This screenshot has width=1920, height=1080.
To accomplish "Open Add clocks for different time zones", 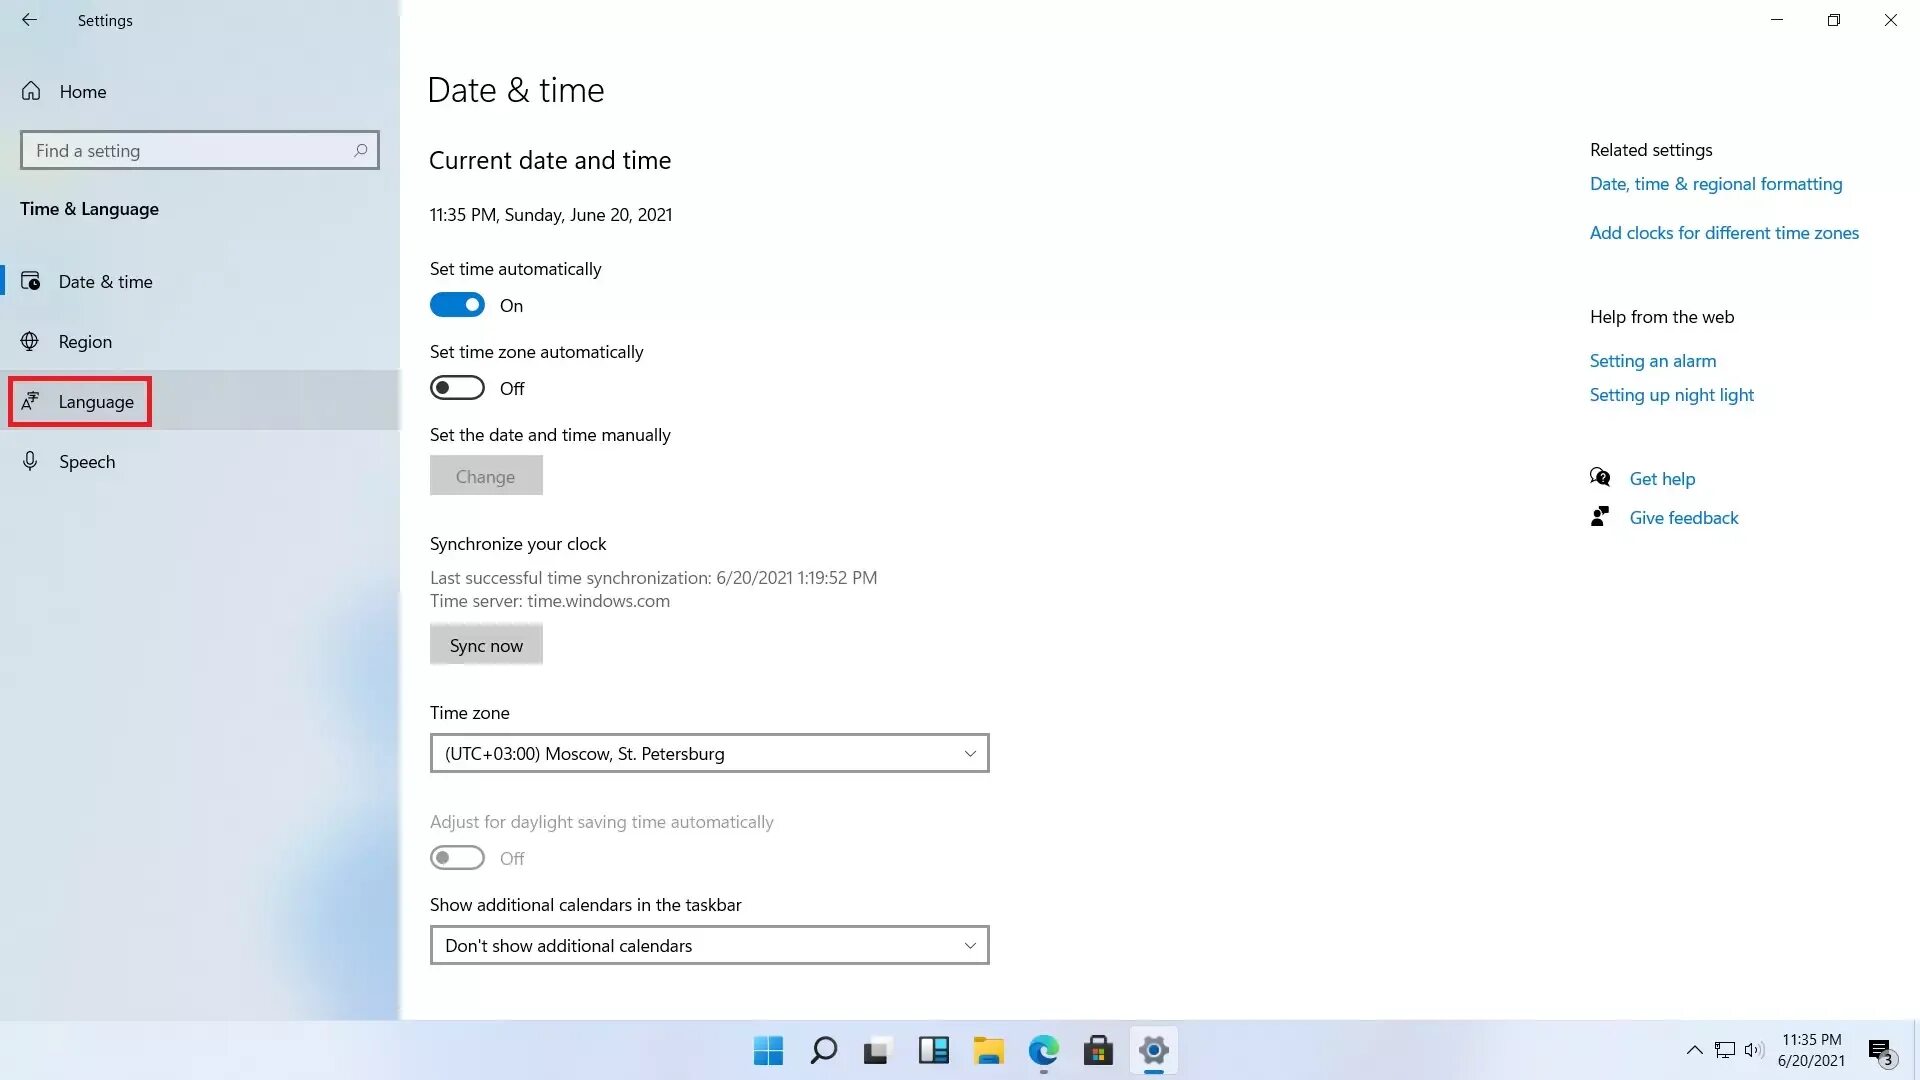I will click(1724, 233).
